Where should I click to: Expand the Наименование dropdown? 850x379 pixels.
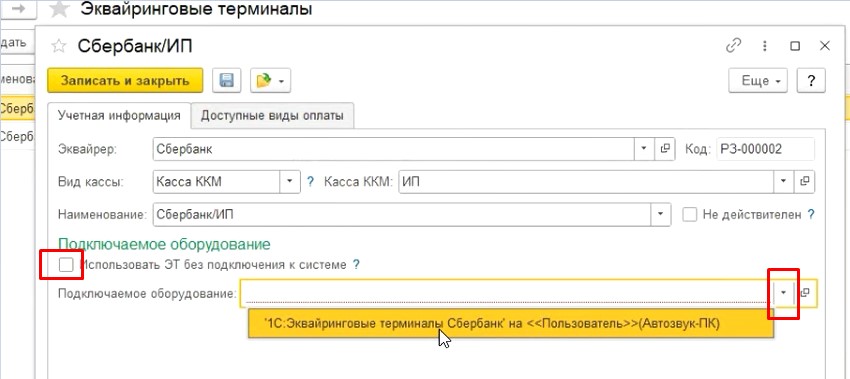[661, 214]
